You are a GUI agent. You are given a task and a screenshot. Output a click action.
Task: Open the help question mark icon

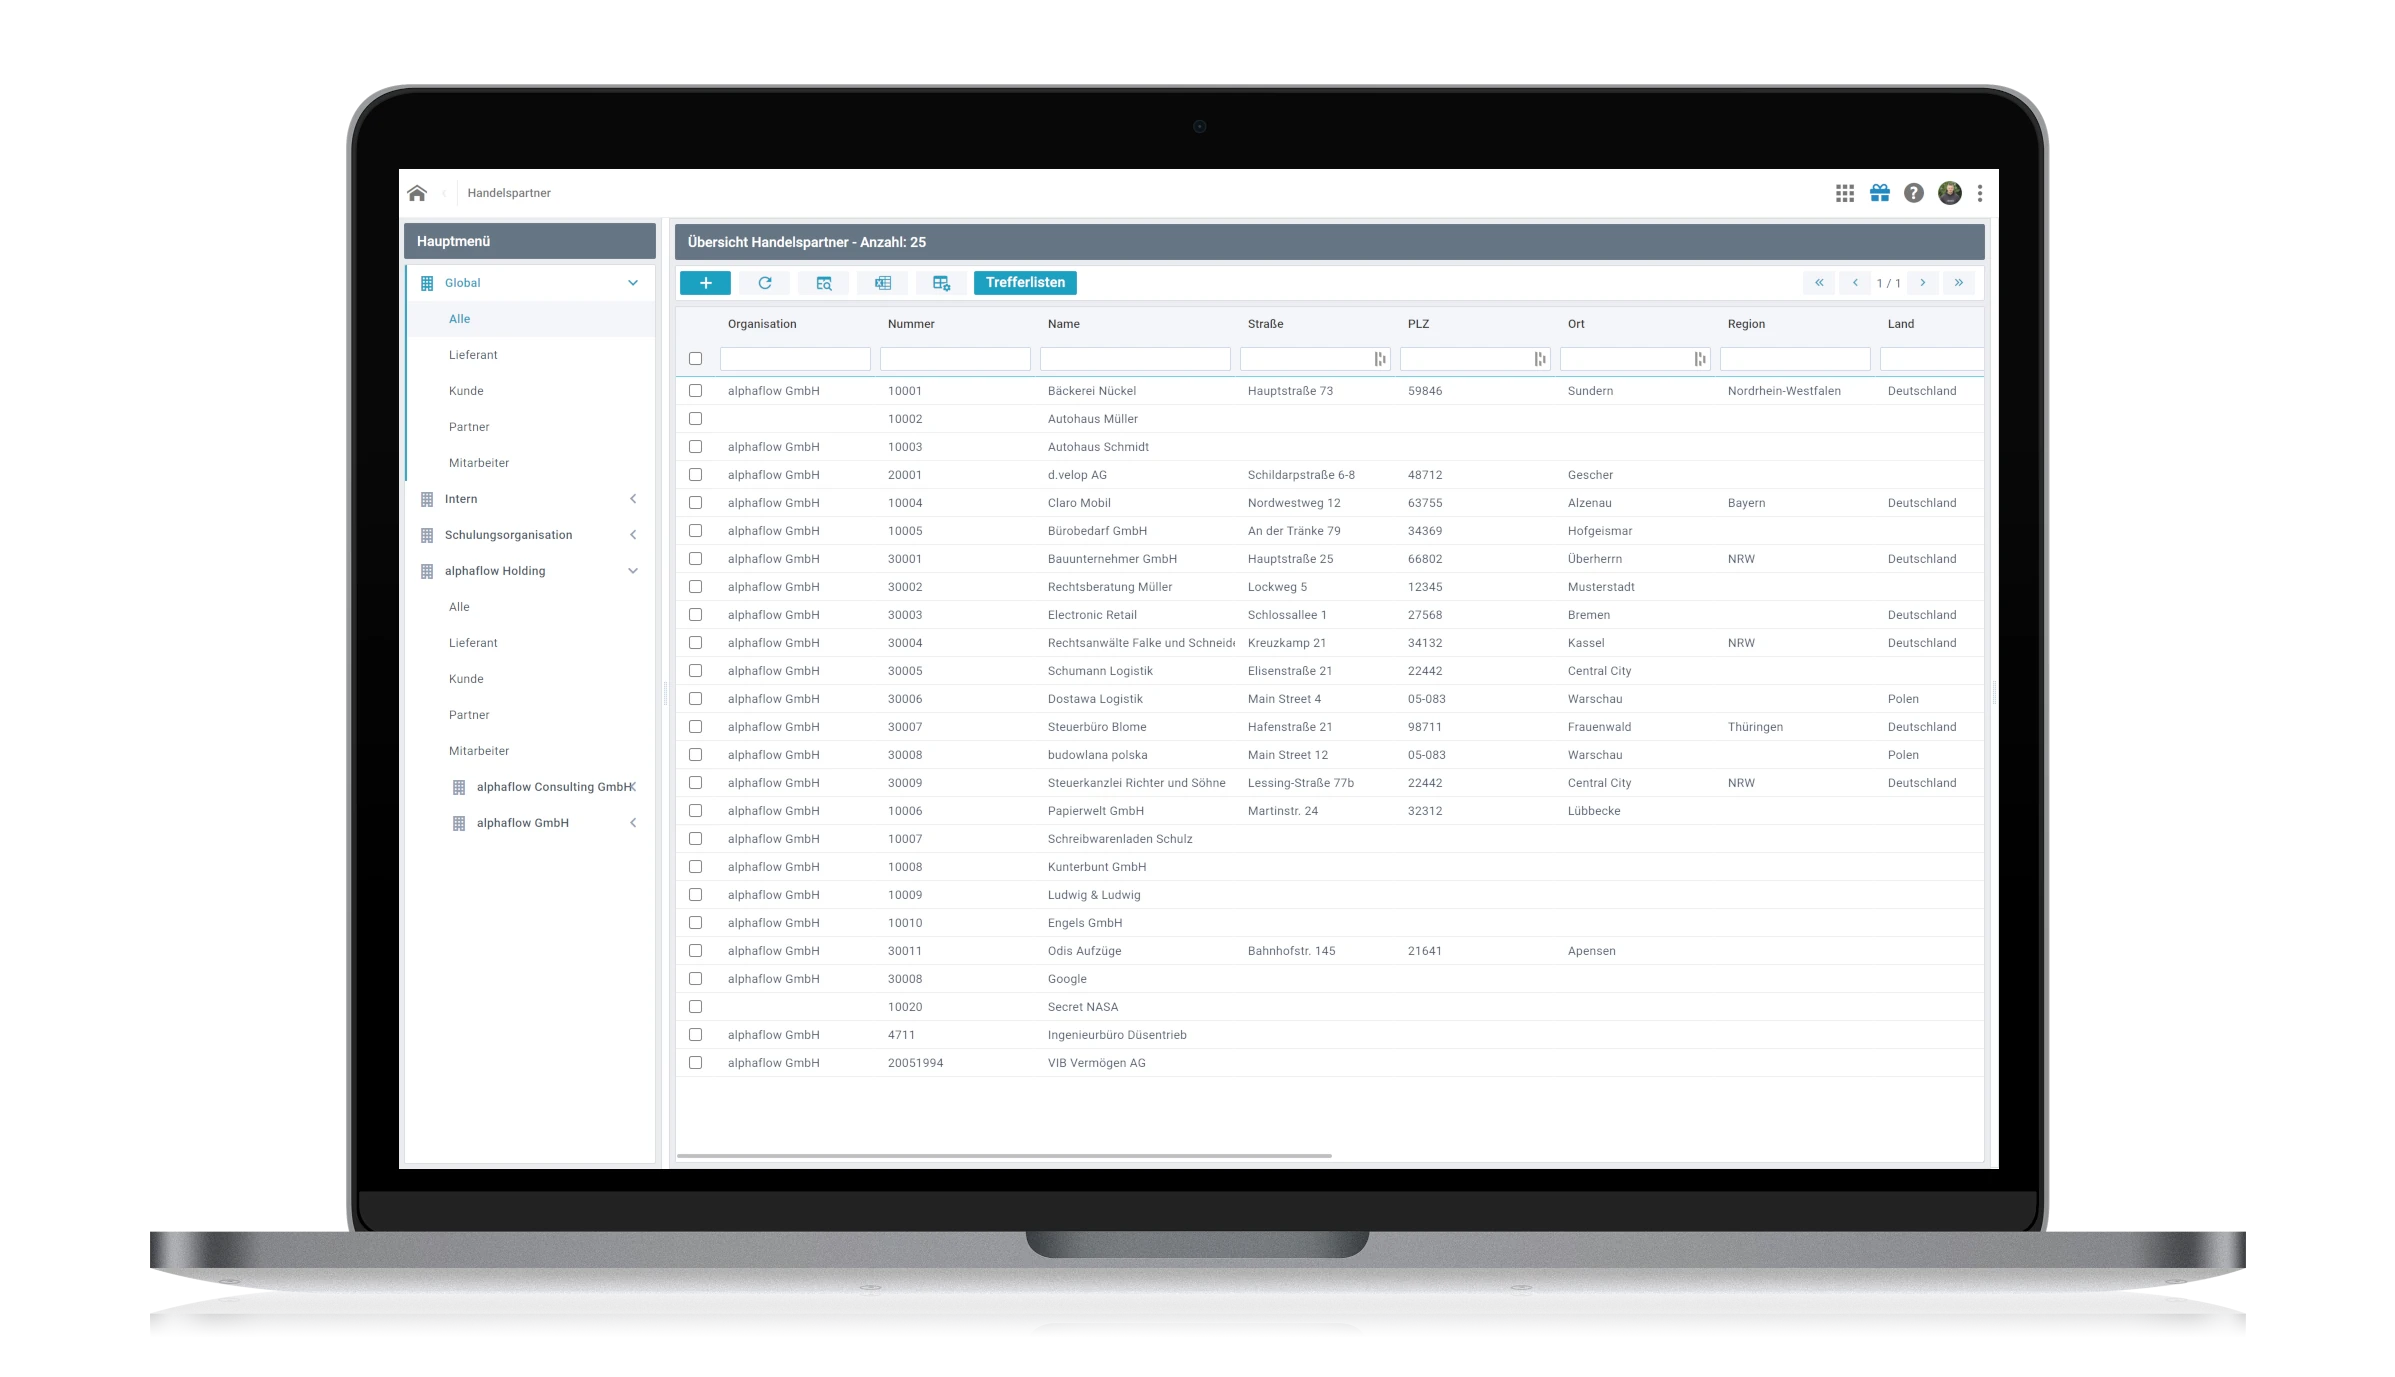tap(1914, 193)
